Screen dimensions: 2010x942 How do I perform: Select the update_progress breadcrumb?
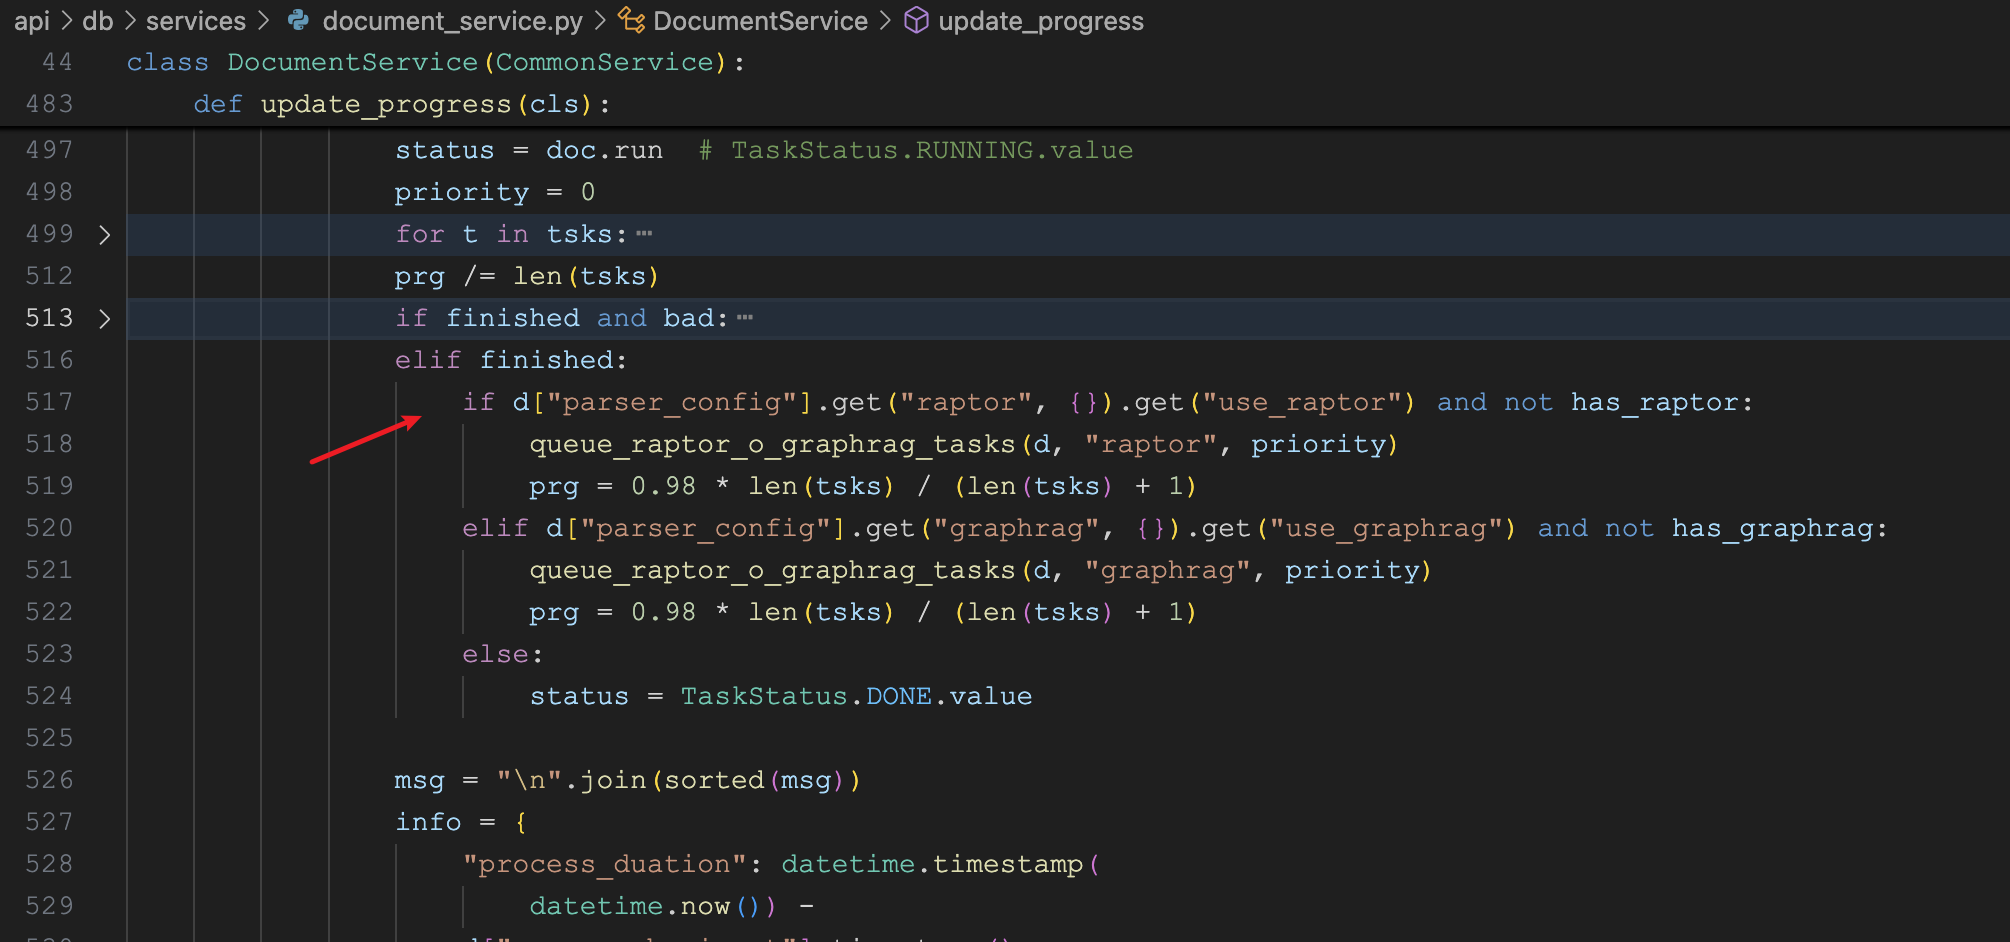[1041, 21]
